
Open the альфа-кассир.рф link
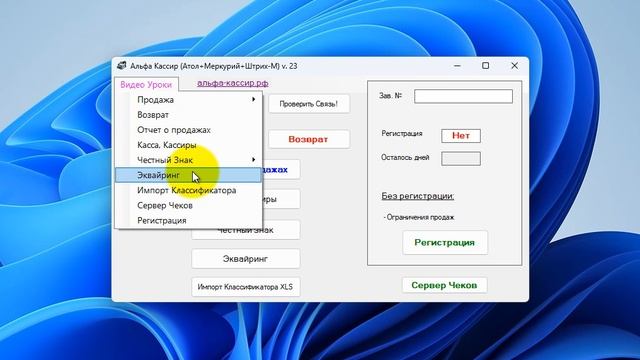coord(233,83)
